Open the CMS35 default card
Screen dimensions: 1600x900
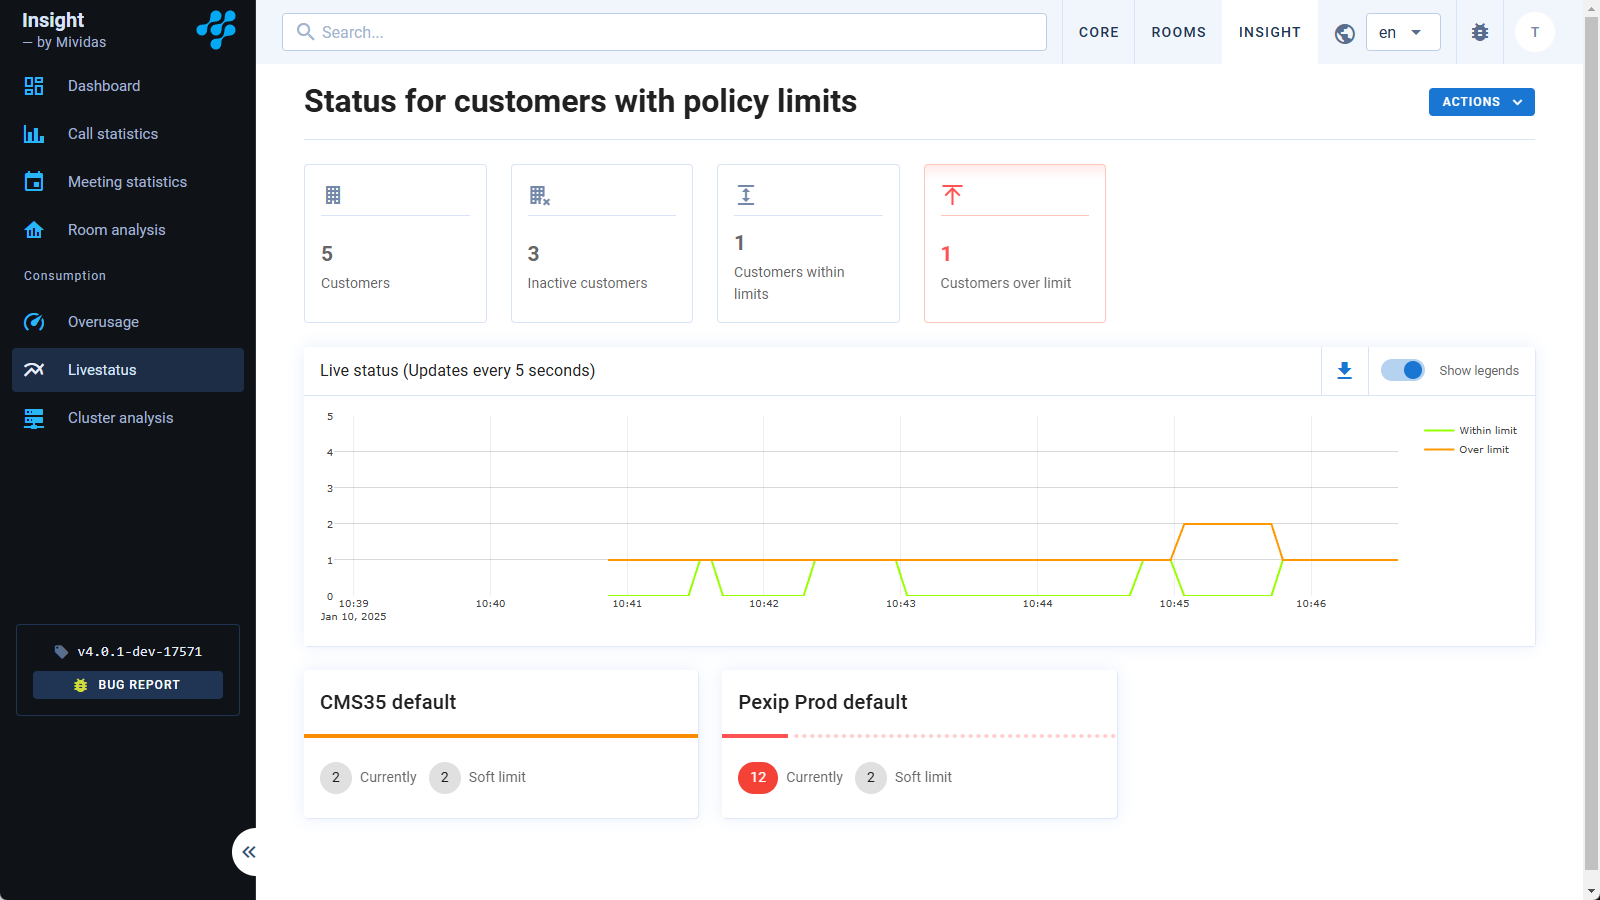click(x=501, y=744)
